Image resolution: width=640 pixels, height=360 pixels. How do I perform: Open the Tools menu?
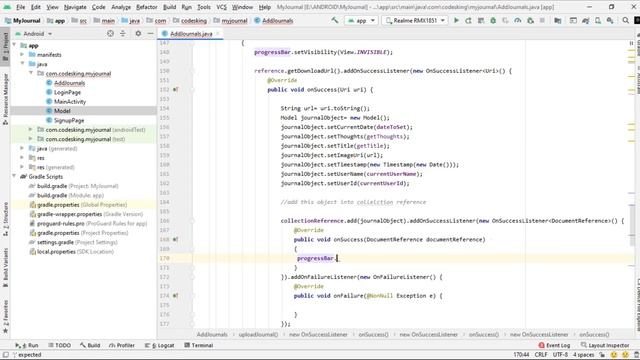click(204, 7)
